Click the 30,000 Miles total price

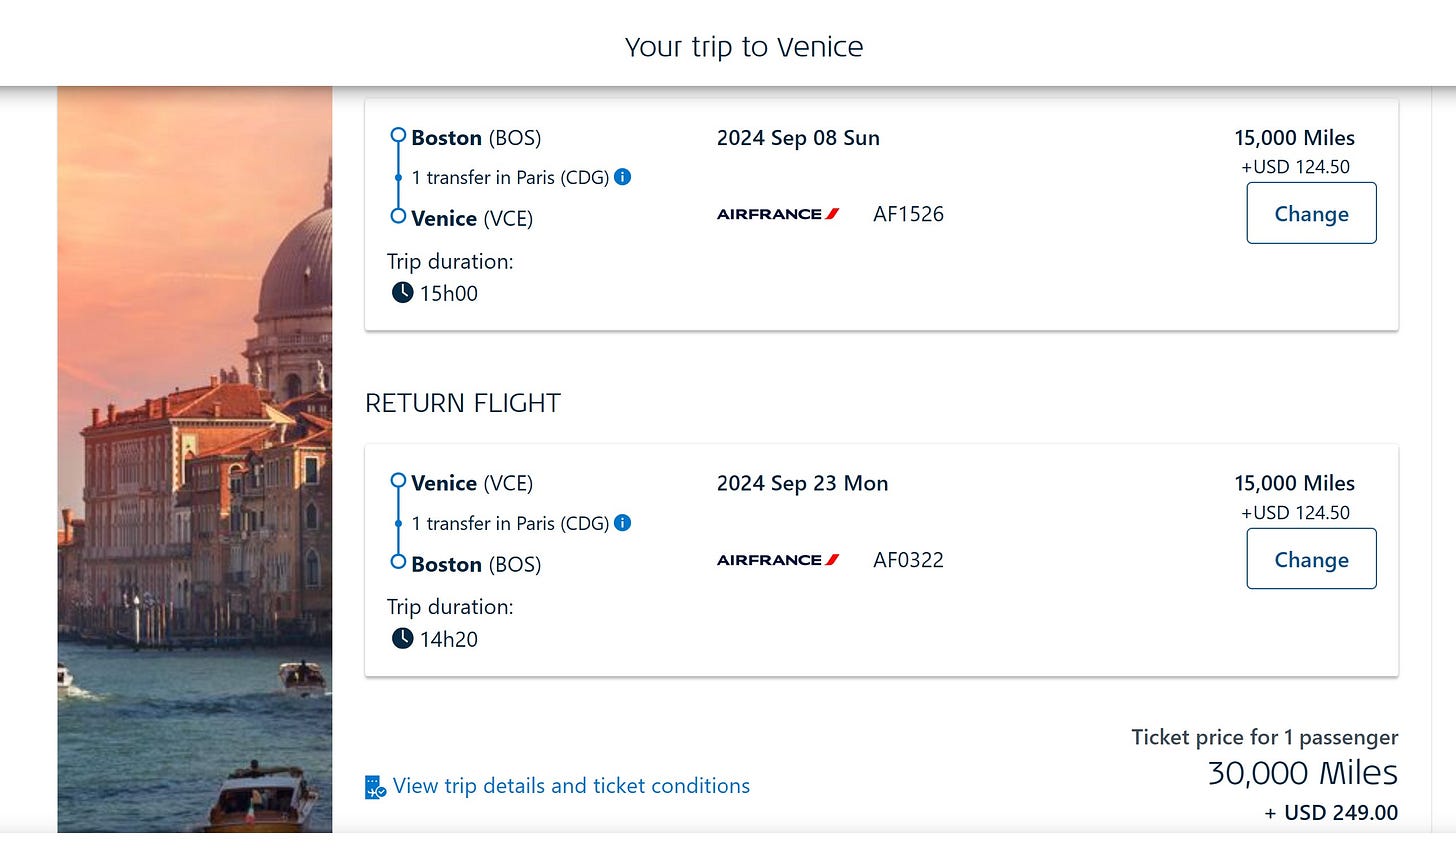pos(1302,773)
